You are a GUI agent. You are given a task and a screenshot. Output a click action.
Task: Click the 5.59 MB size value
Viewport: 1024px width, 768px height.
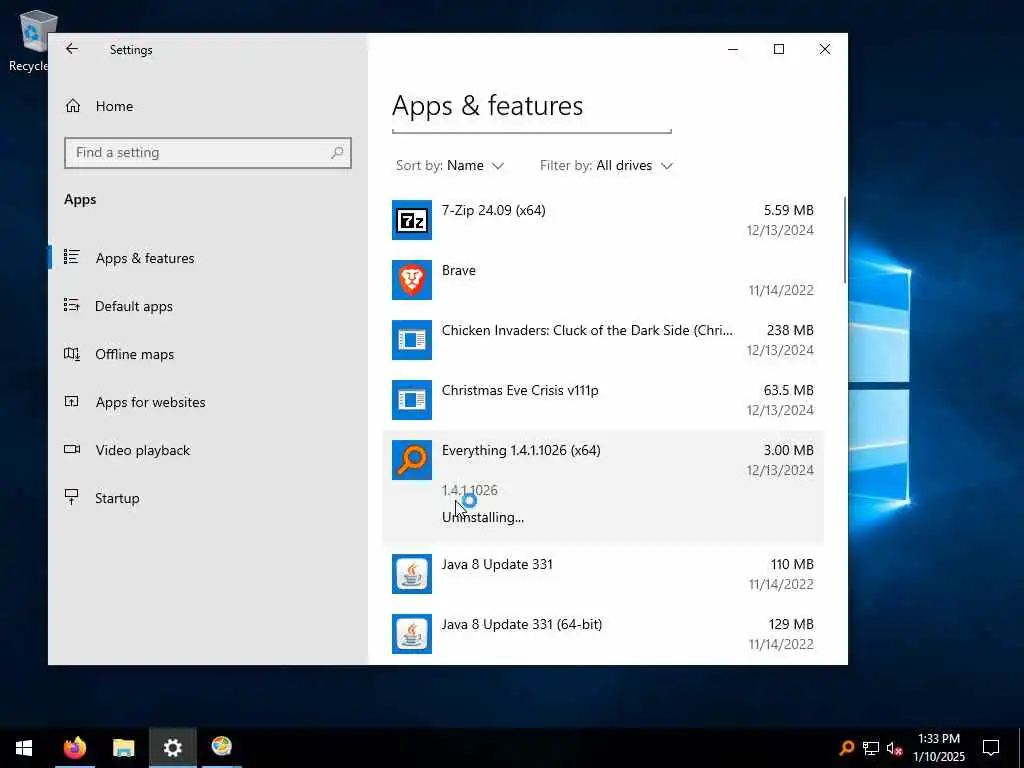point(788,210)
